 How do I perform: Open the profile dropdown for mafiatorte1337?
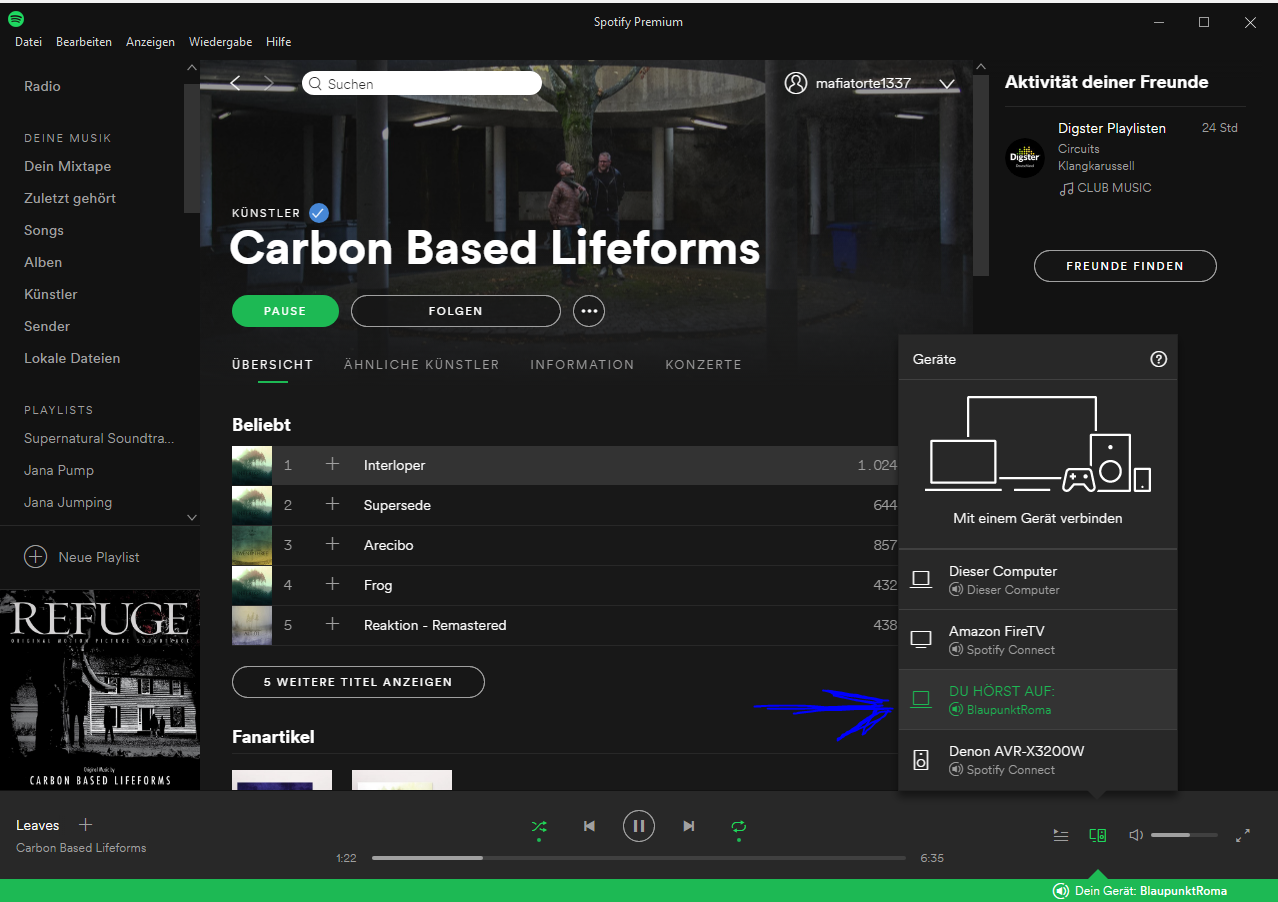coord(946,84)
